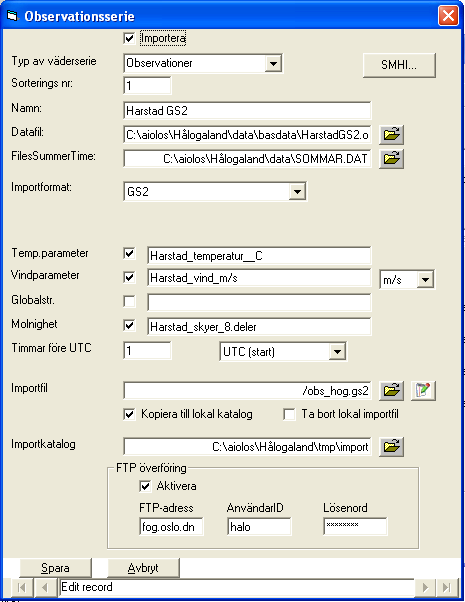This screenshot has height=602, width=465.
Task: Open the m/s wind unit dropdown
Action: [425, 280]
